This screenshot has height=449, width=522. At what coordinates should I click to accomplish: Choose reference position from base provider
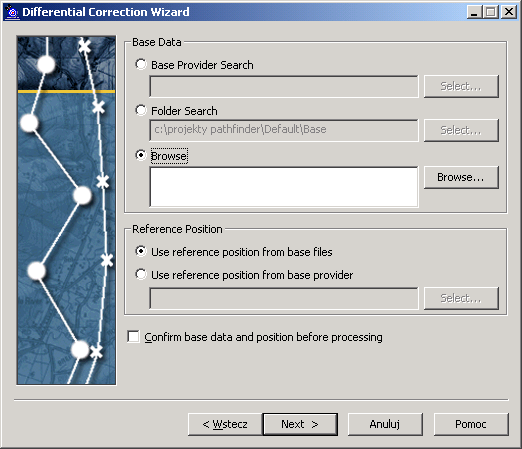(x=141, y=274)
